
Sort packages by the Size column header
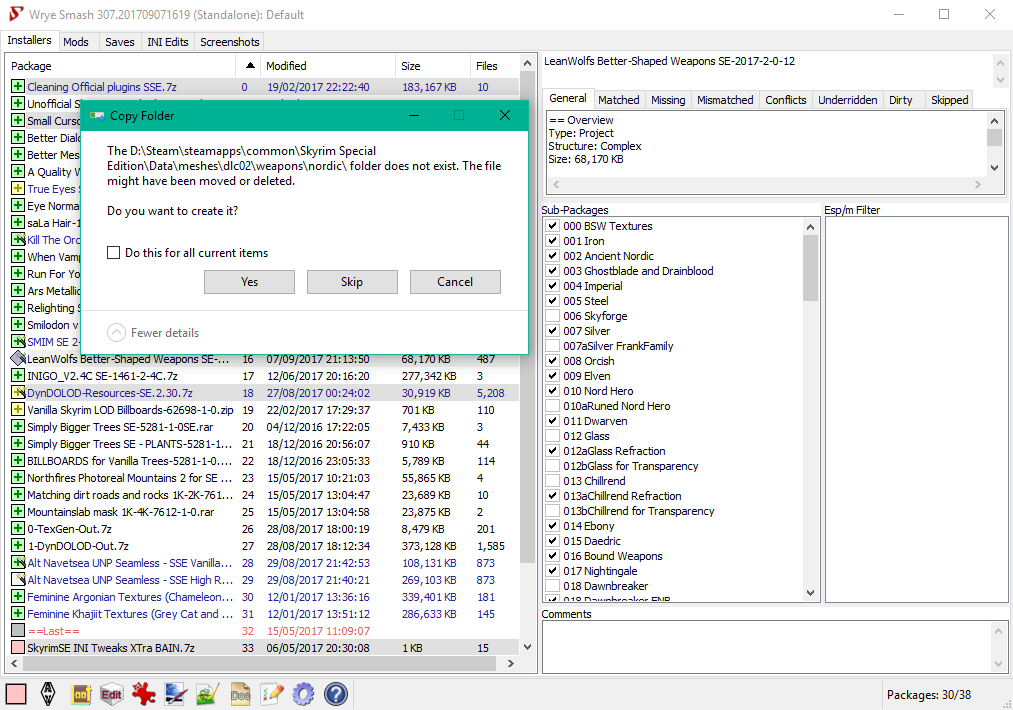pyautogui.click(x=433, y=66)
